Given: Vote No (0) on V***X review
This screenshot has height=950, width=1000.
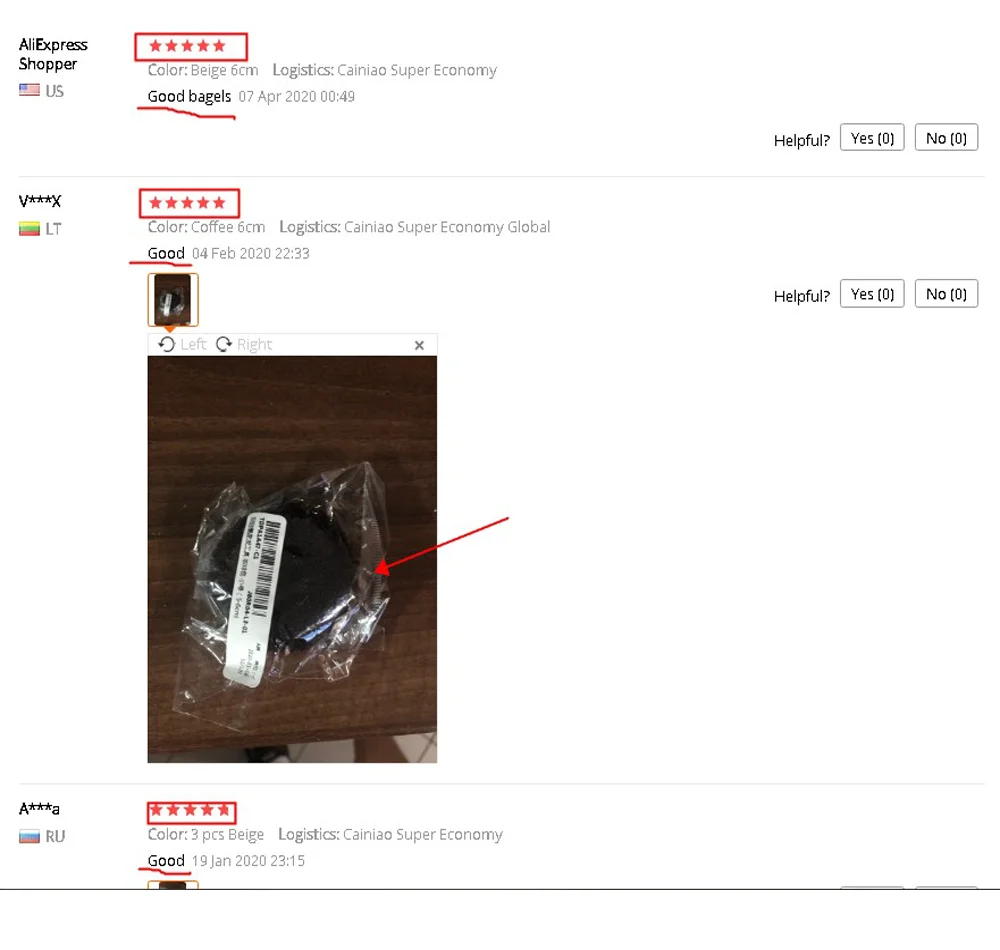Looking at the screenshot, I should tap(946, 294).
